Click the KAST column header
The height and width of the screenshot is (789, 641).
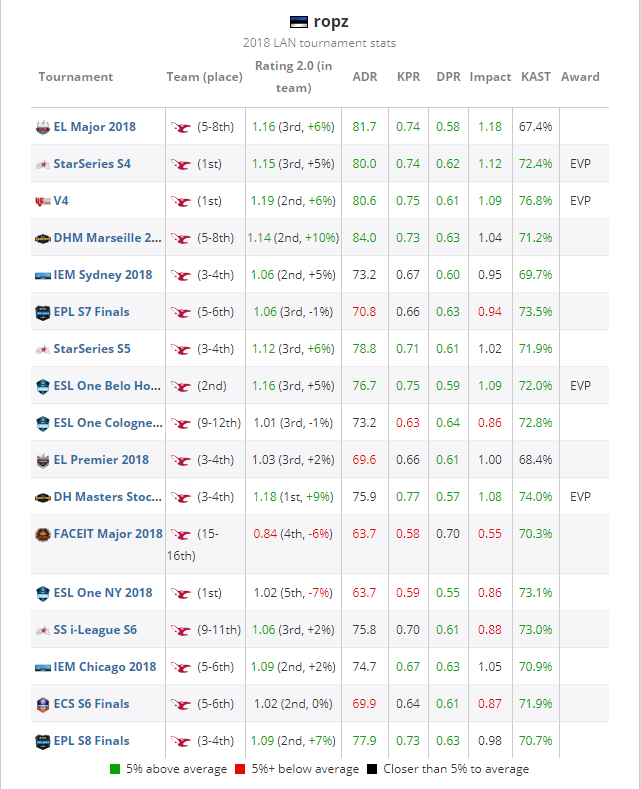pyautogui.click(x=536, y=77)
